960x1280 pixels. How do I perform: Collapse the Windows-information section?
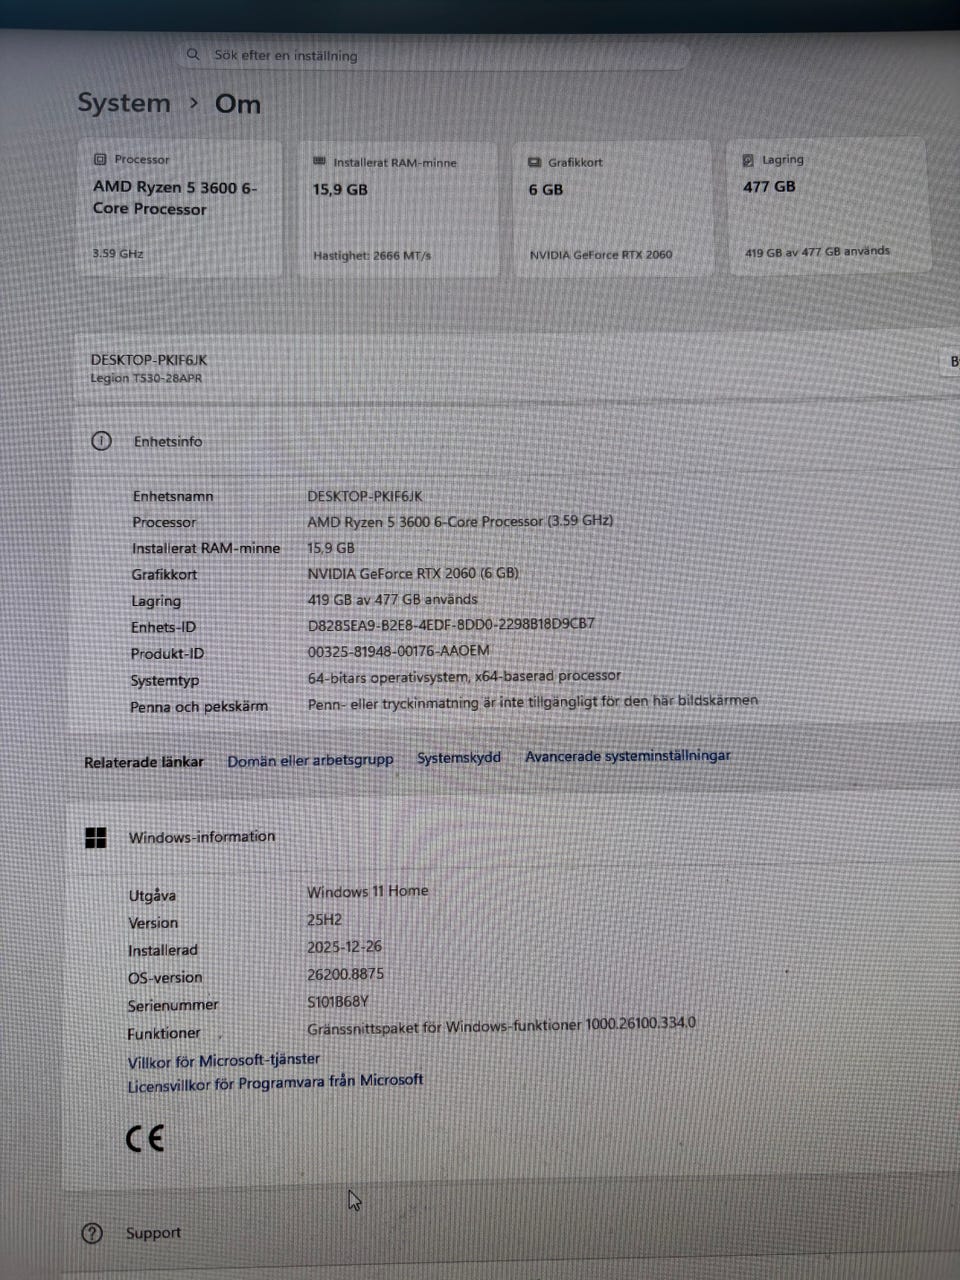pyautogui.click(x=515, y=837)
